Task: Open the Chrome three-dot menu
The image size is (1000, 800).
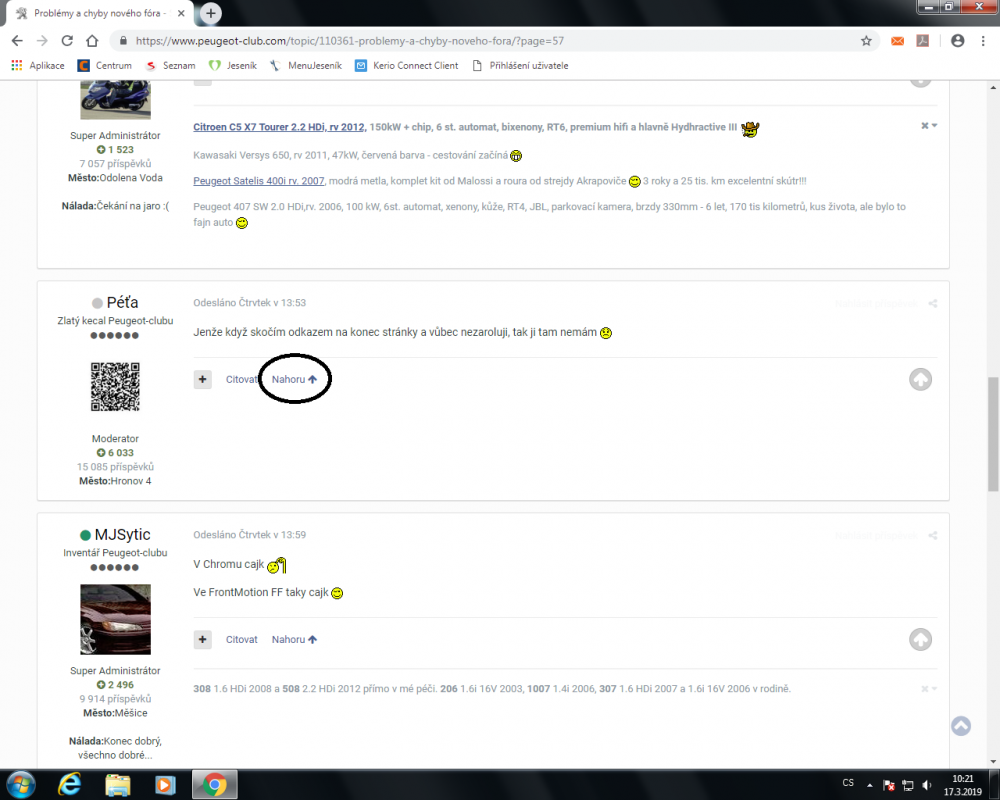Action: 983,41
